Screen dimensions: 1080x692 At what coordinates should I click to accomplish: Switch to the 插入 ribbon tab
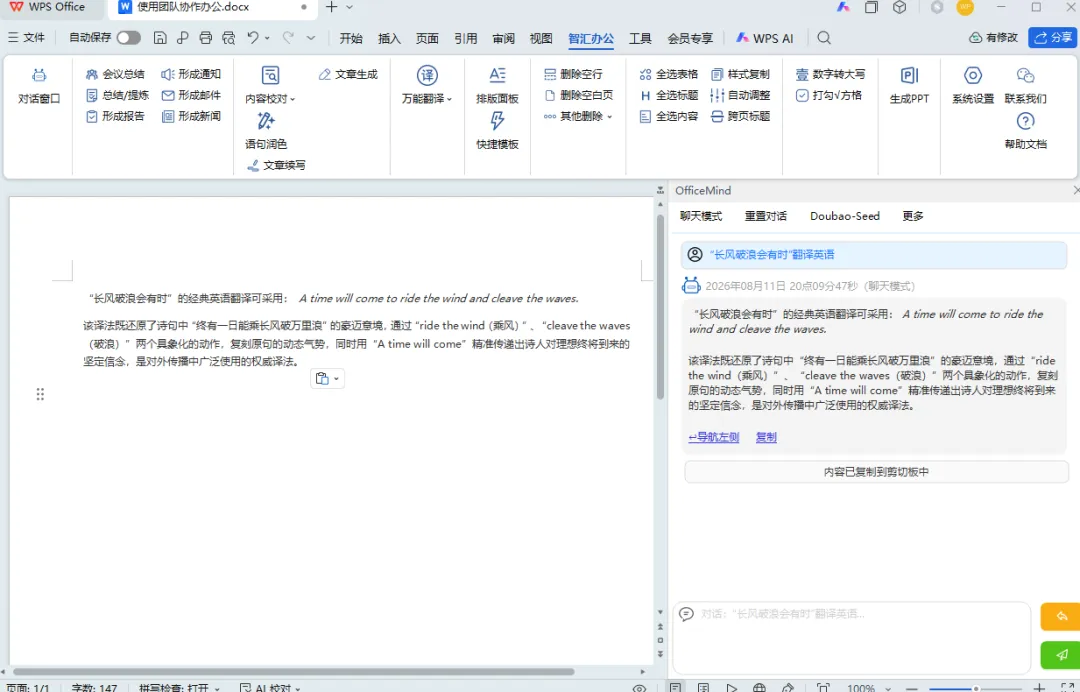(389, 39)
